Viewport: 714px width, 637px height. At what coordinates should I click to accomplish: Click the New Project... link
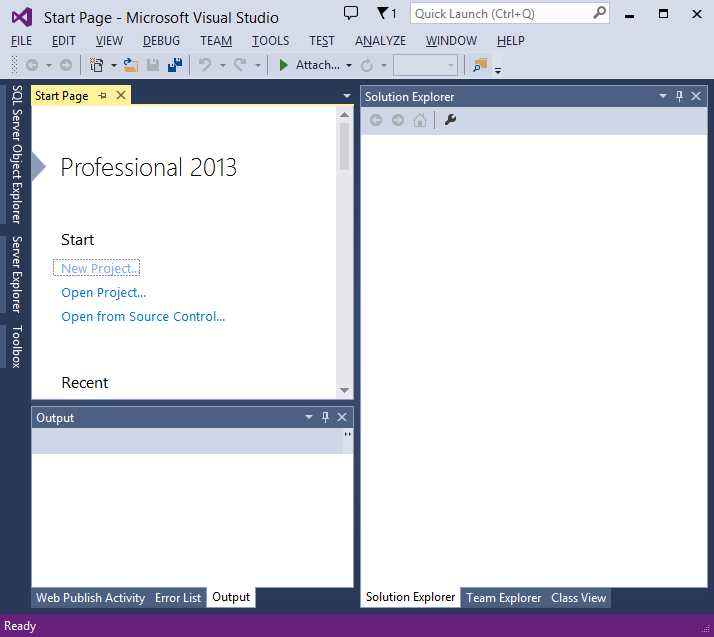[100, 268]
